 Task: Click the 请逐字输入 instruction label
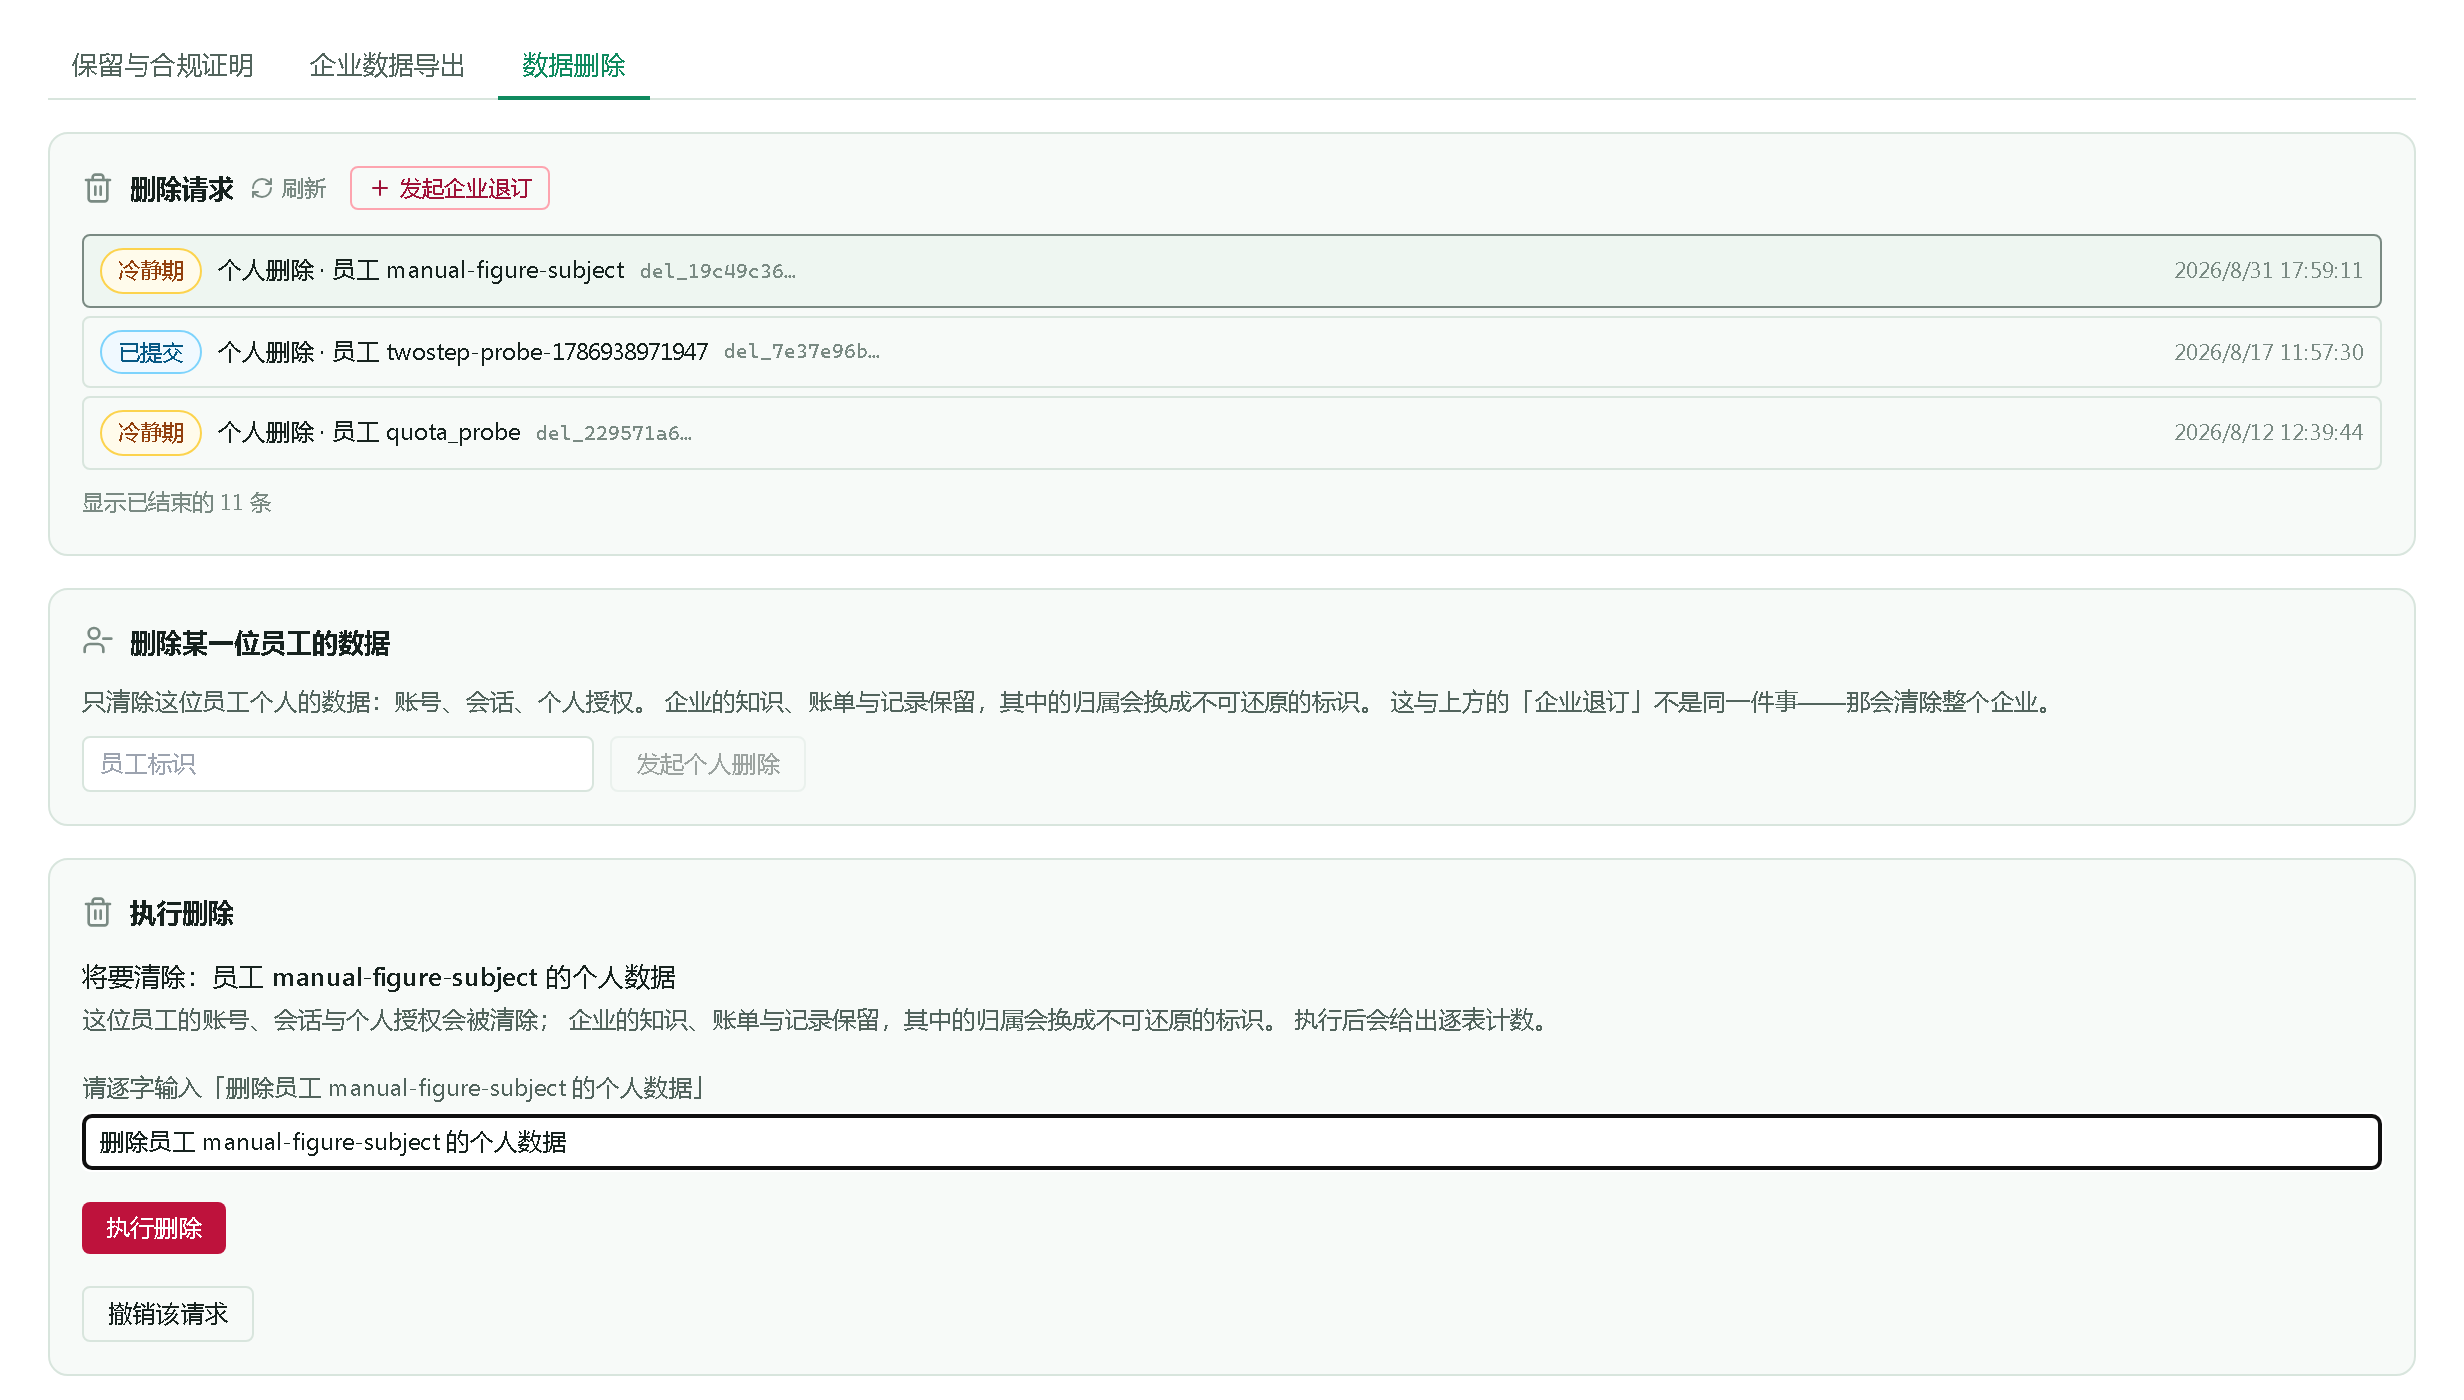tap(394, 1088)
